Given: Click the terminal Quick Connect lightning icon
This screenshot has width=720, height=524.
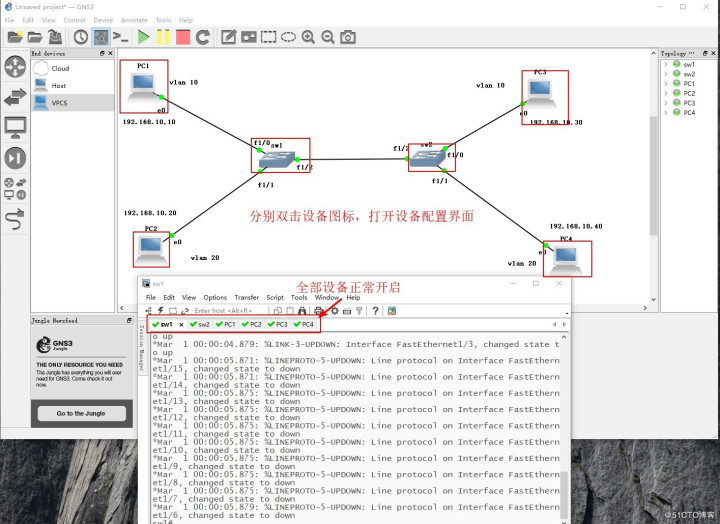Looking at the screenshot, I should click(161, 311).
